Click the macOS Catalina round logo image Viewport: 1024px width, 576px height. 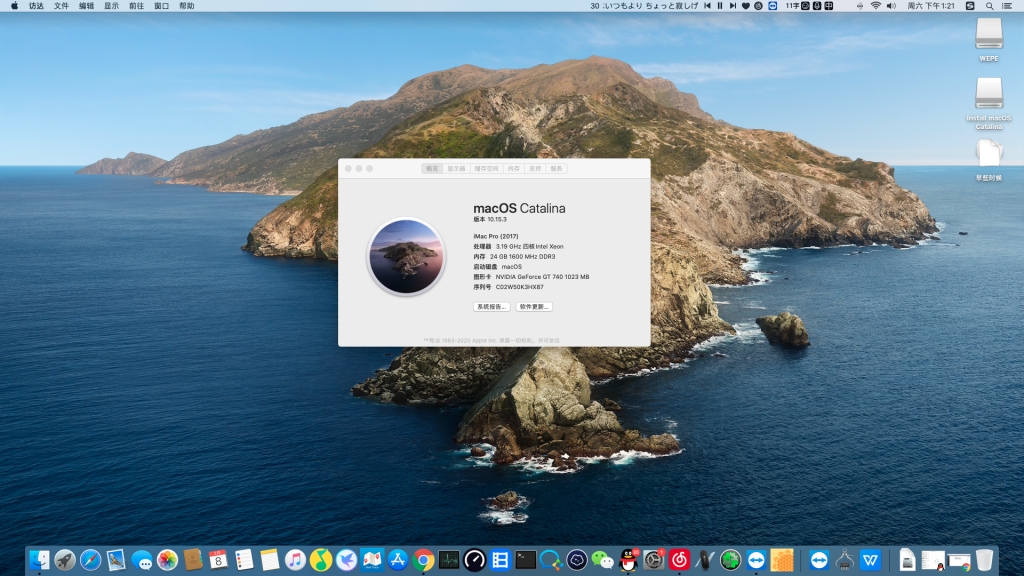(406, 257)
